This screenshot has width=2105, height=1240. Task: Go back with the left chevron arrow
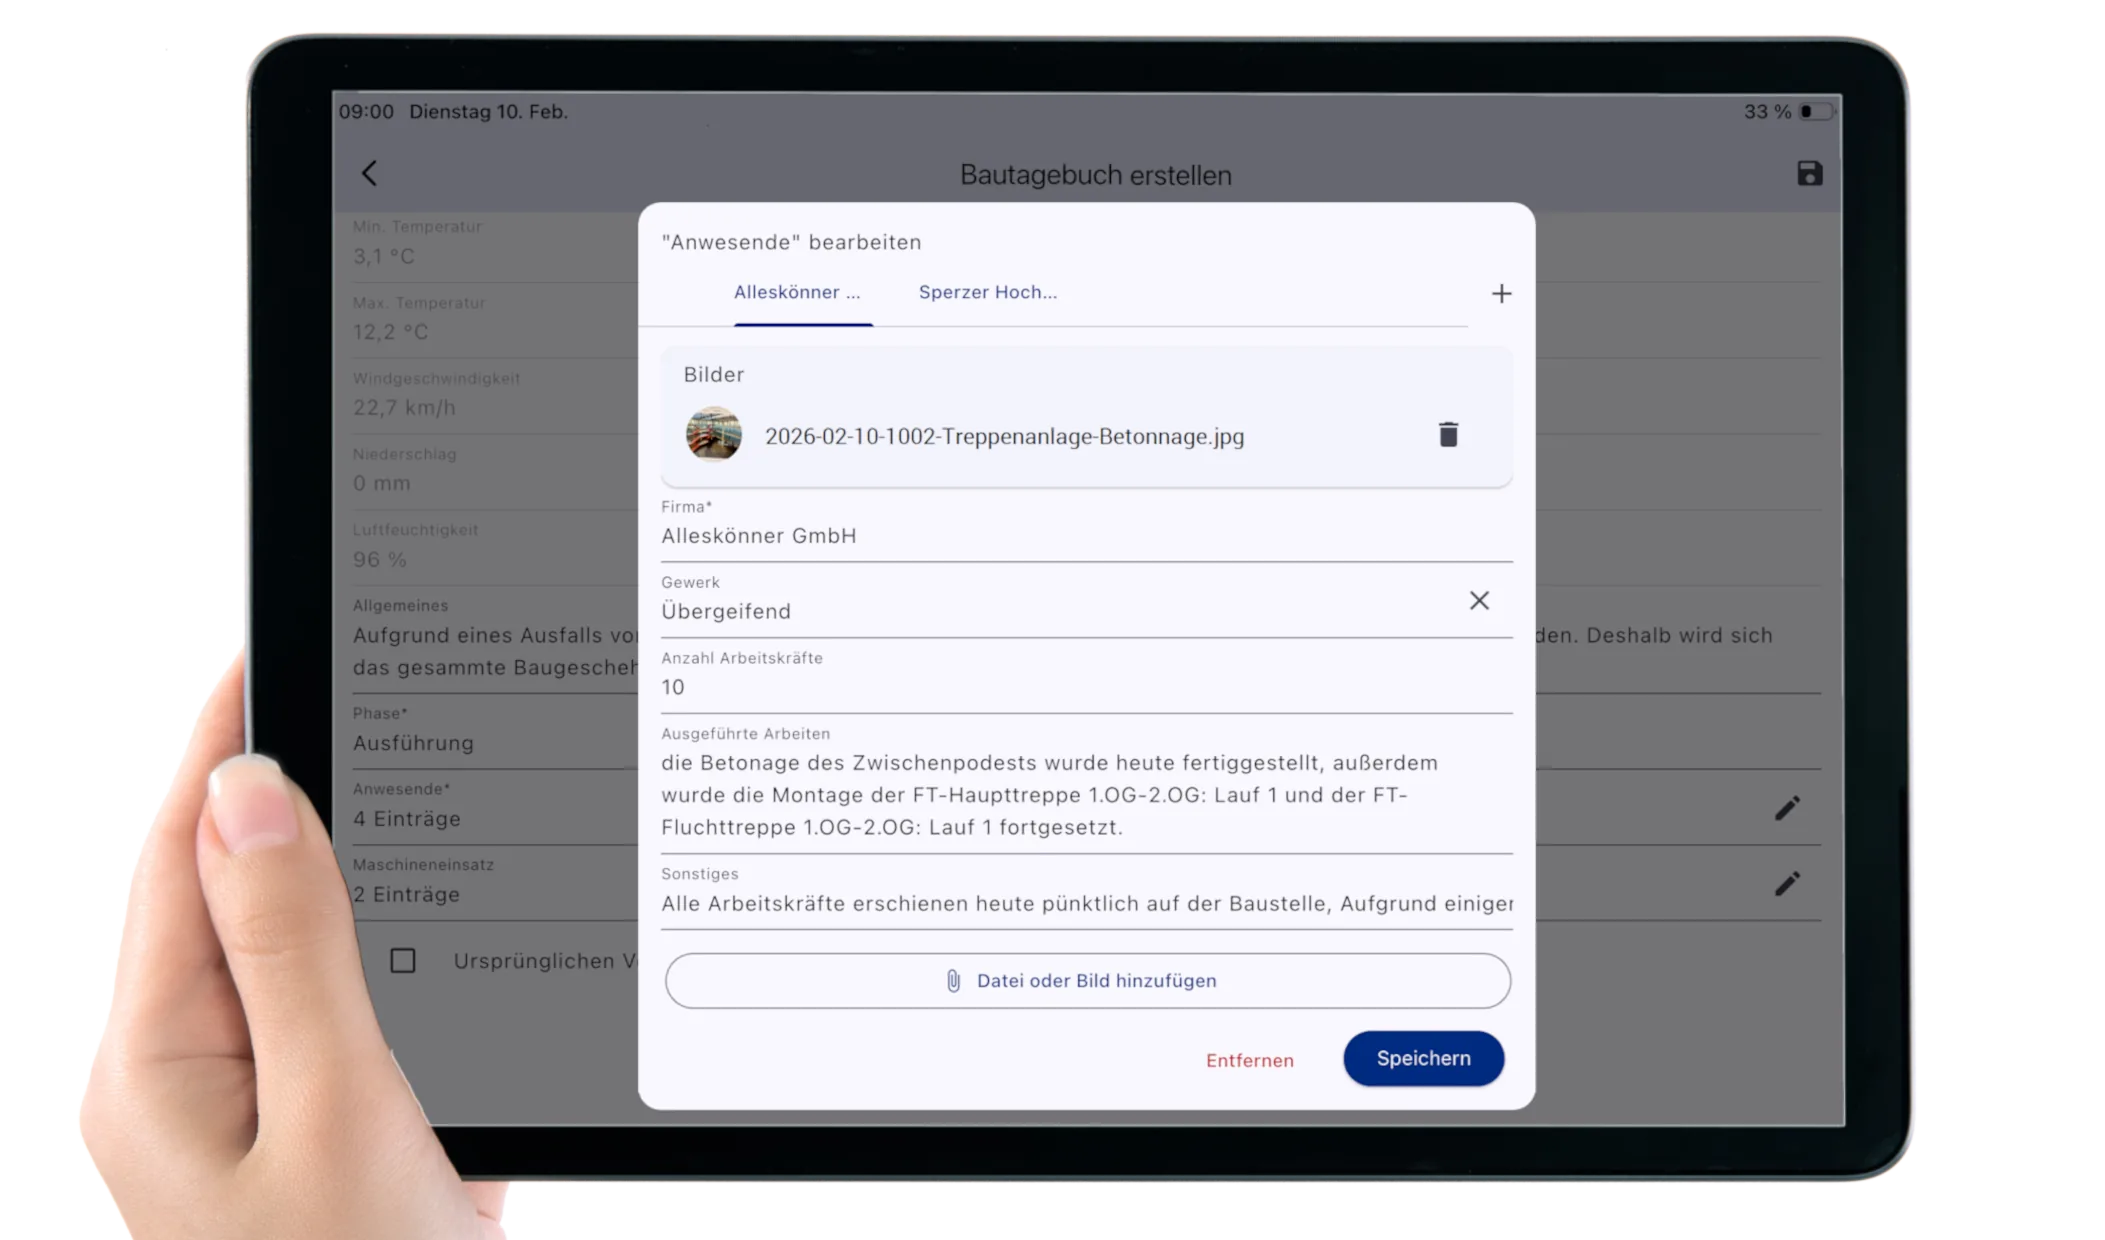(x=369, y=173)
